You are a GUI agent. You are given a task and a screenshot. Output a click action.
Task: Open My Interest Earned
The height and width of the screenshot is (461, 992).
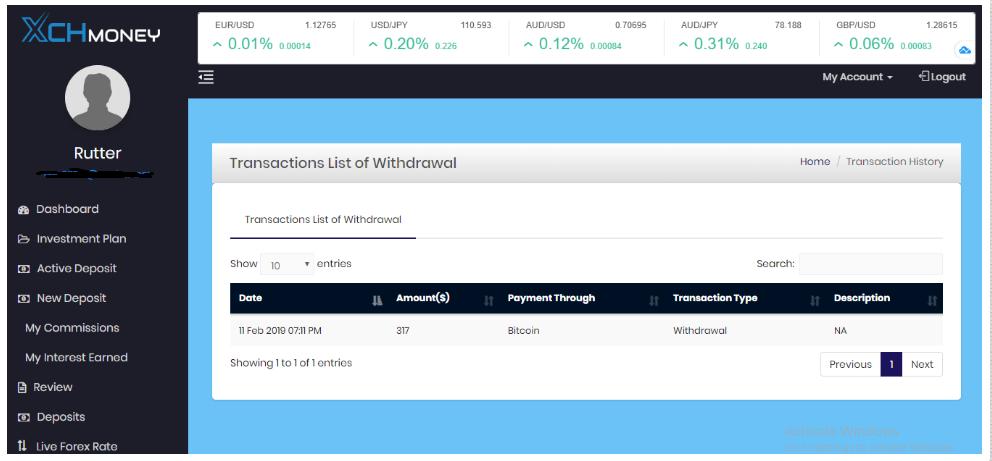(77, 358)
